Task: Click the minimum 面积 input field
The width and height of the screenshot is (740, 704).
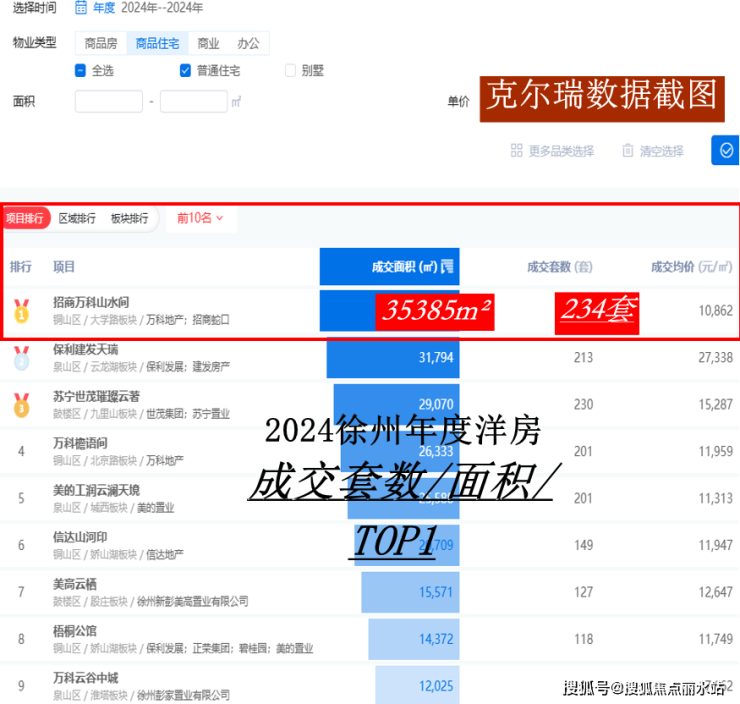Action: [109, 101]
